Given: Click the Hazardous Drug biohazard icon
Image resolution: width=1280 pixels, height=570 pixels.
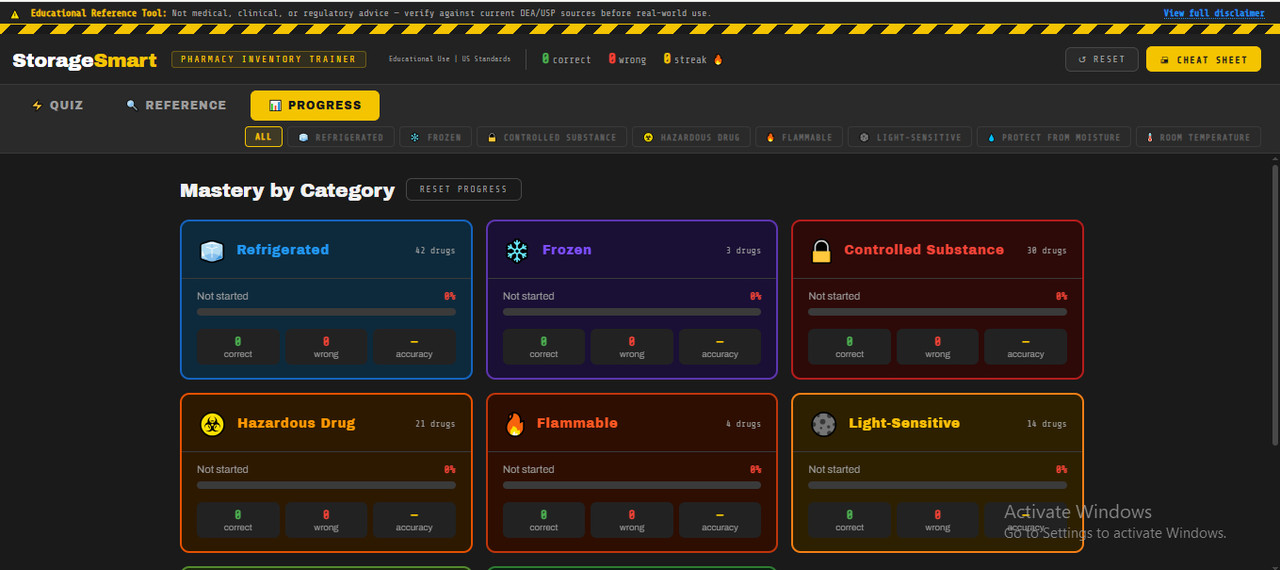Looking at the screenshot, I should pos(211,424).
